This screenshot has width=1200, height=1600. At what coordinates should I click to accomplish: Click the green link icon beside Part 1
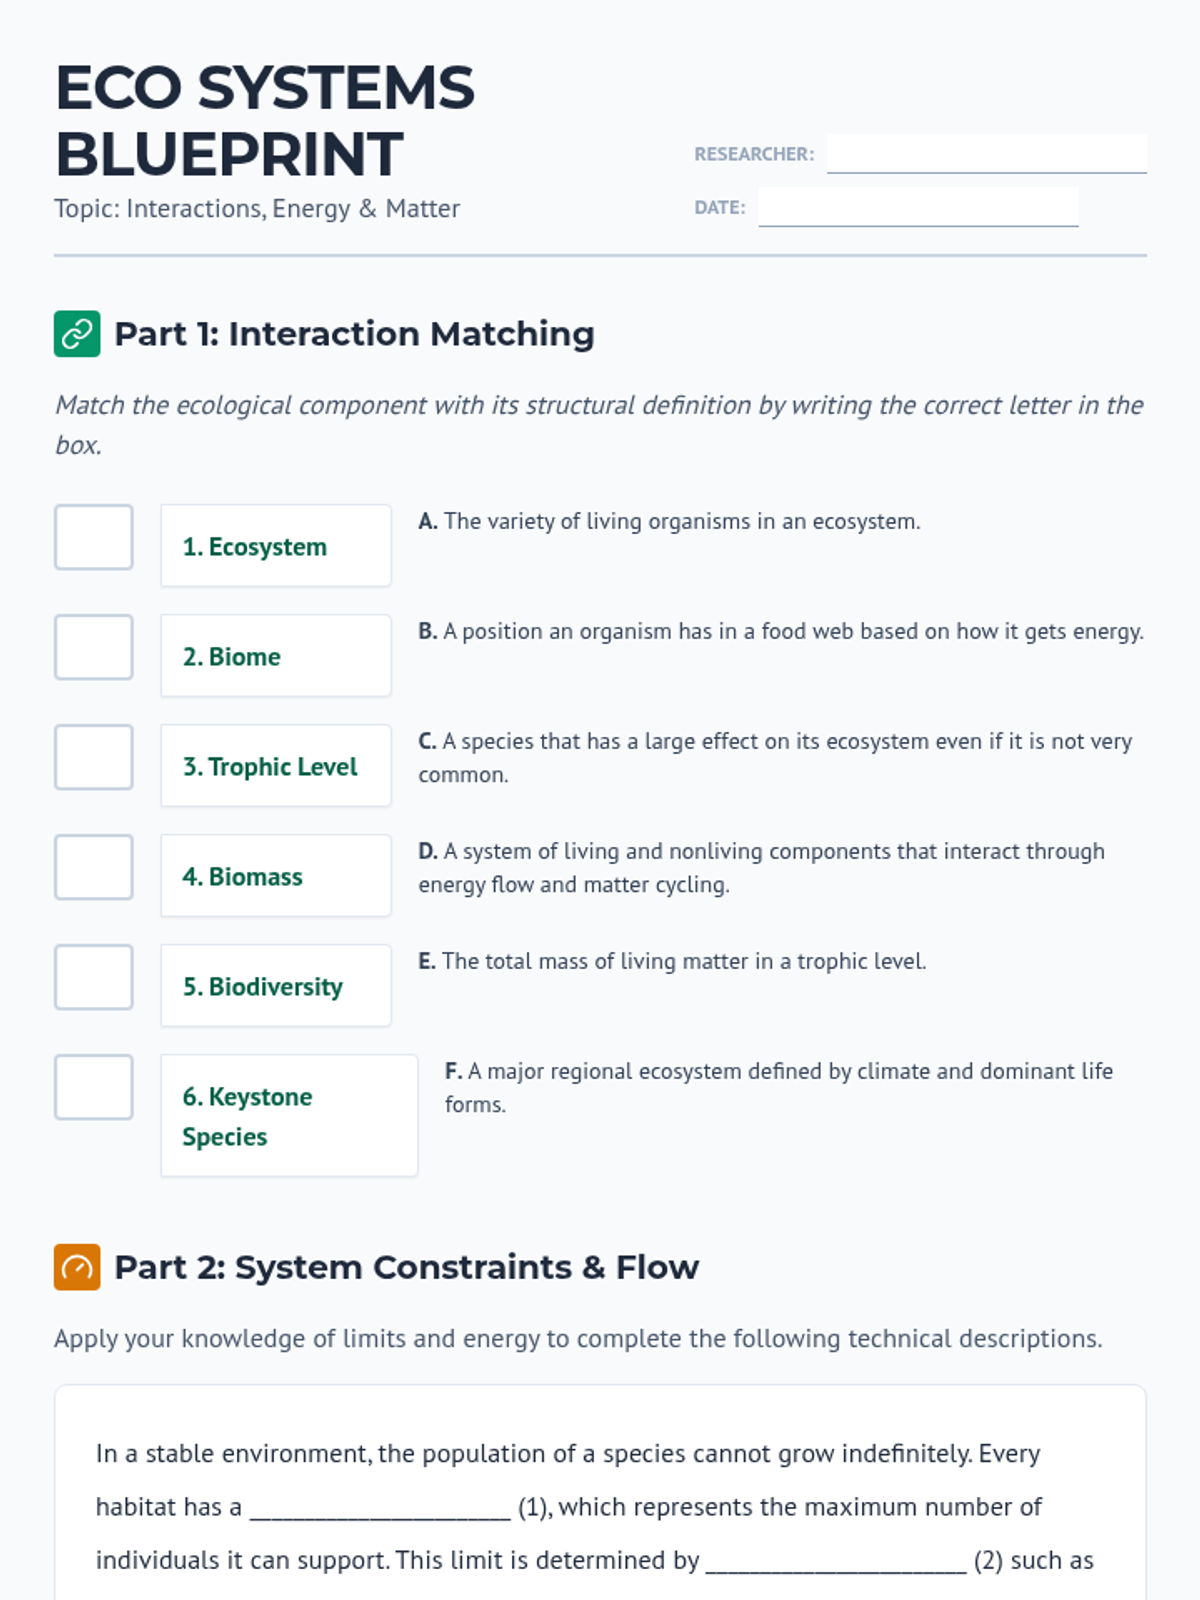pyautogui.click(x=77, y=334)
